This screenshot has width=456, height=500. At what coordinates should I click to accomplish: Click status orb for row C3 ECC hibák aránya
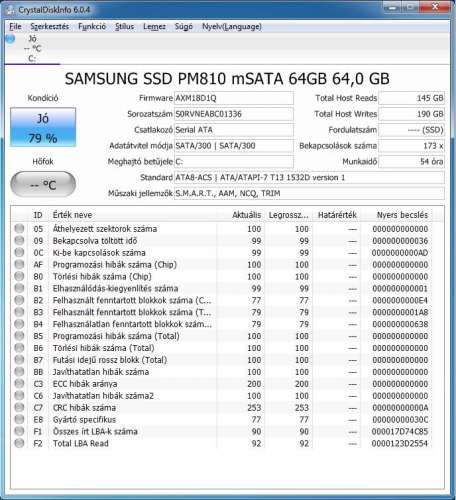click(19, 384)
